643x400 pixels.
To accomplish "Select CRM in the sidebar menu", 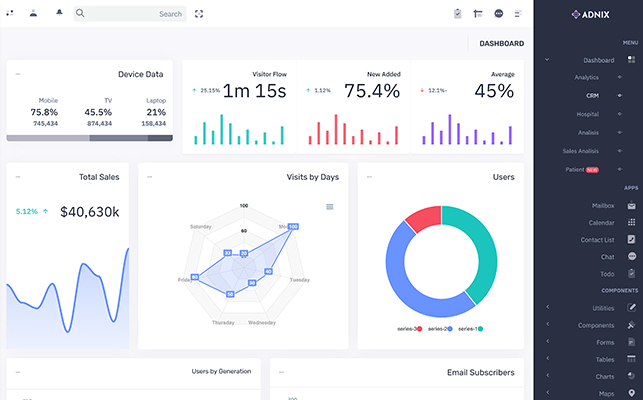I will (592, 96).
